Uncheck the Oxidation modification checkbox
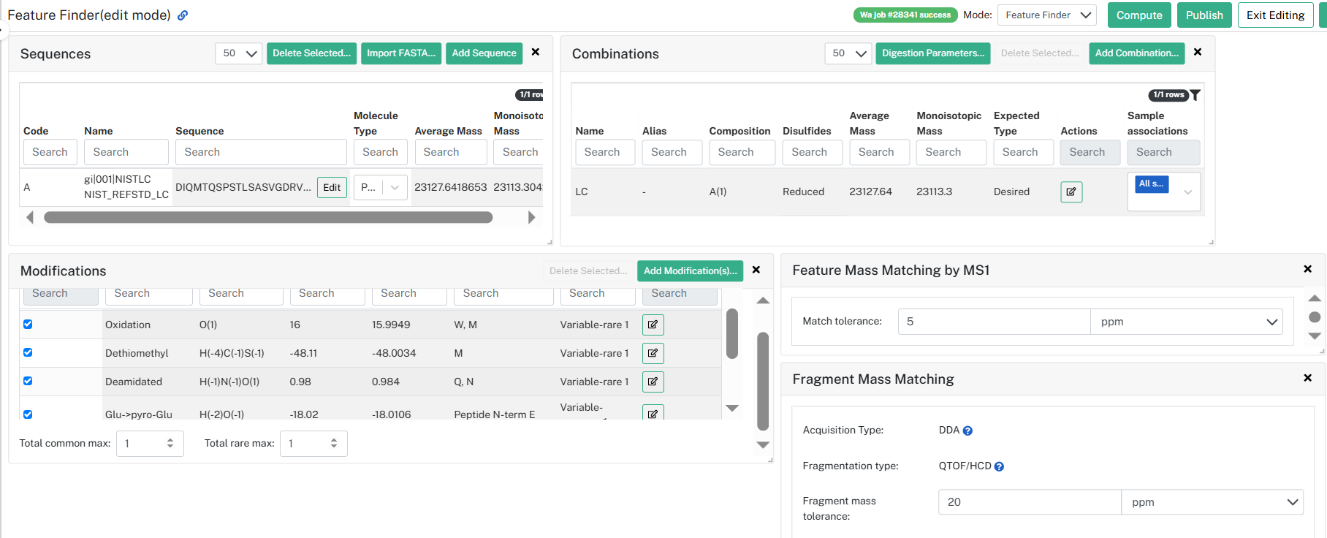1327x538 pixels. tap(28, 324)
